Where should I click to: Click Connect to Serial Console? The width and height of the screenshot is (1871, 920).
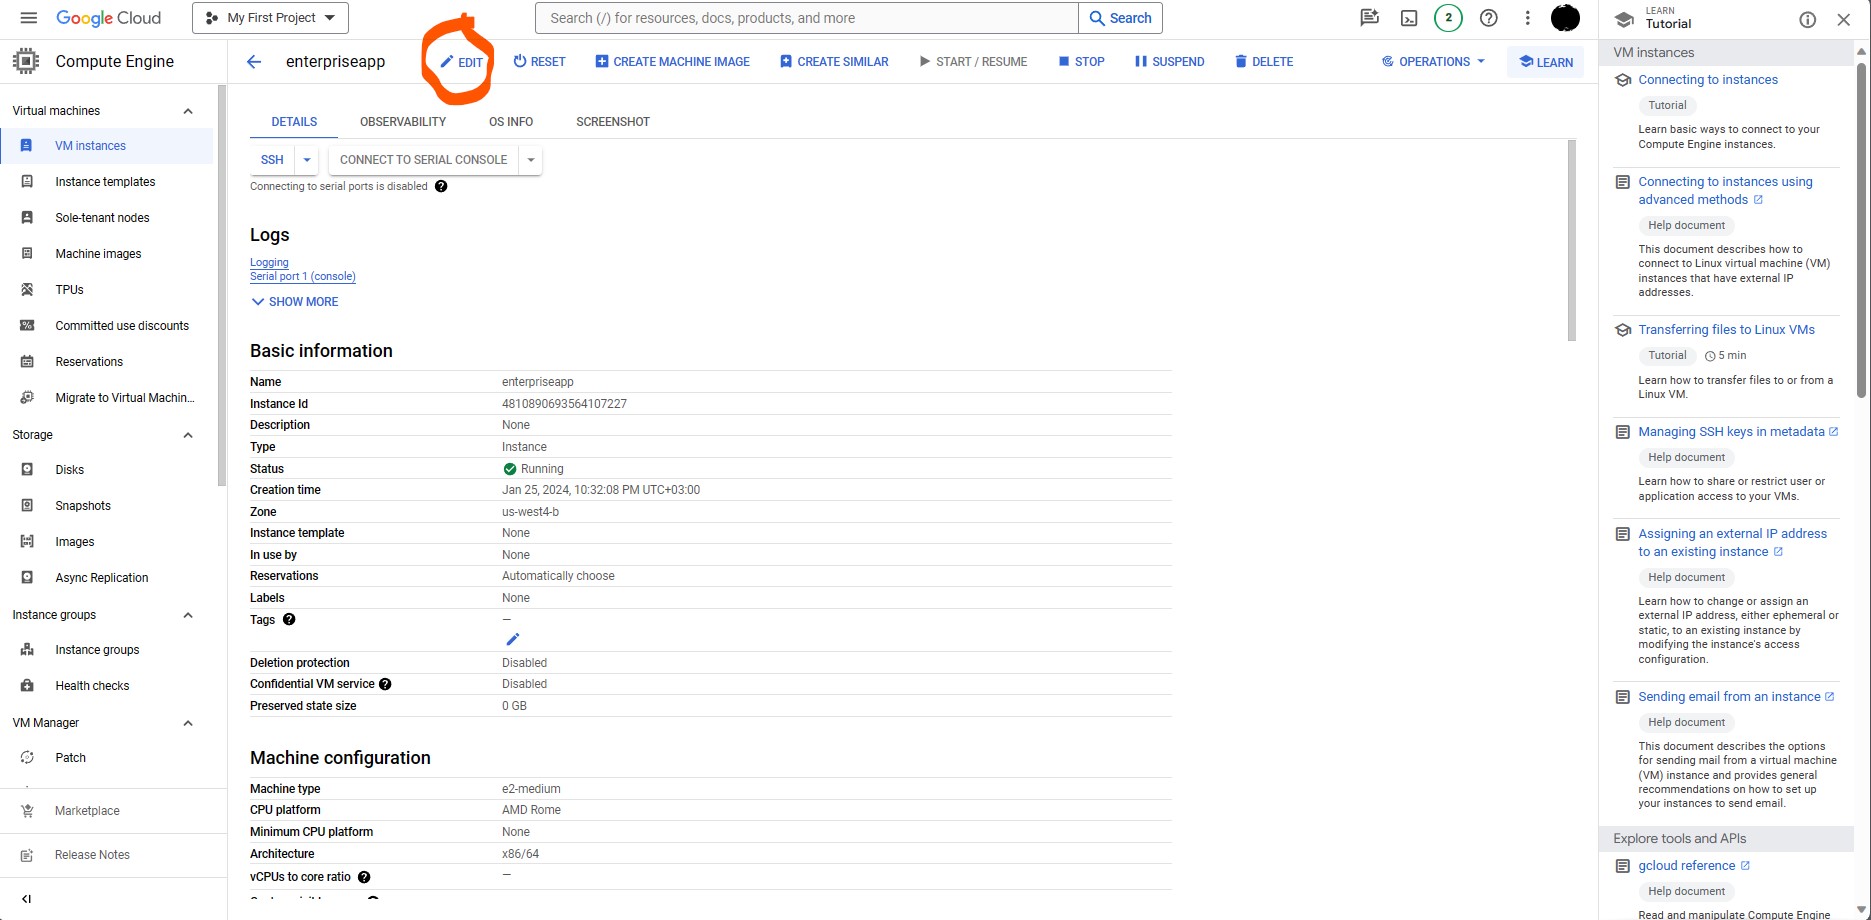423,160
